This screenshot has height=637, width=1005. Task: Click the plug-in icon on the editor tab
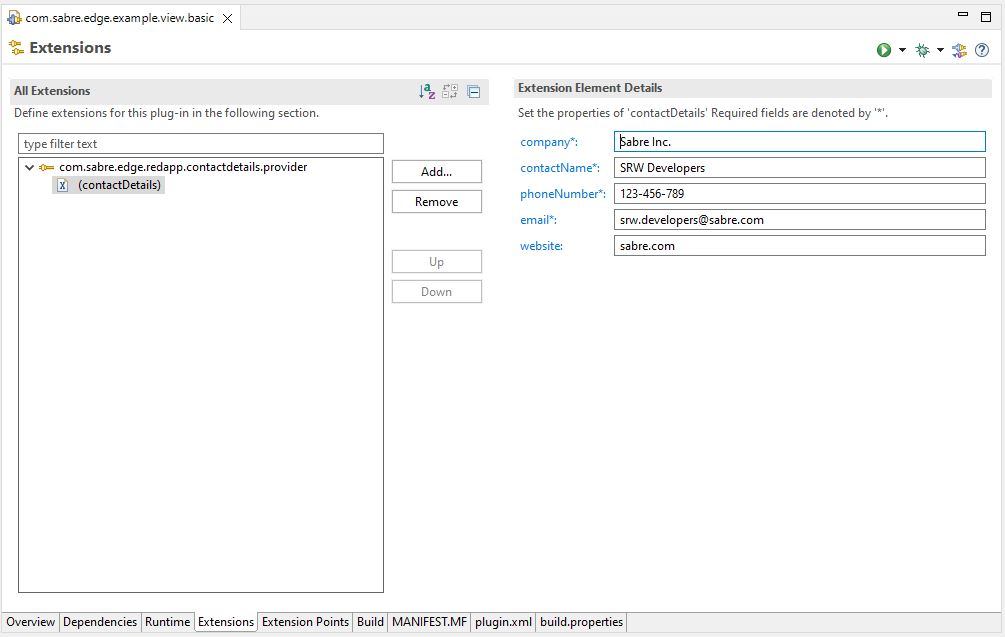pos(14,18)
